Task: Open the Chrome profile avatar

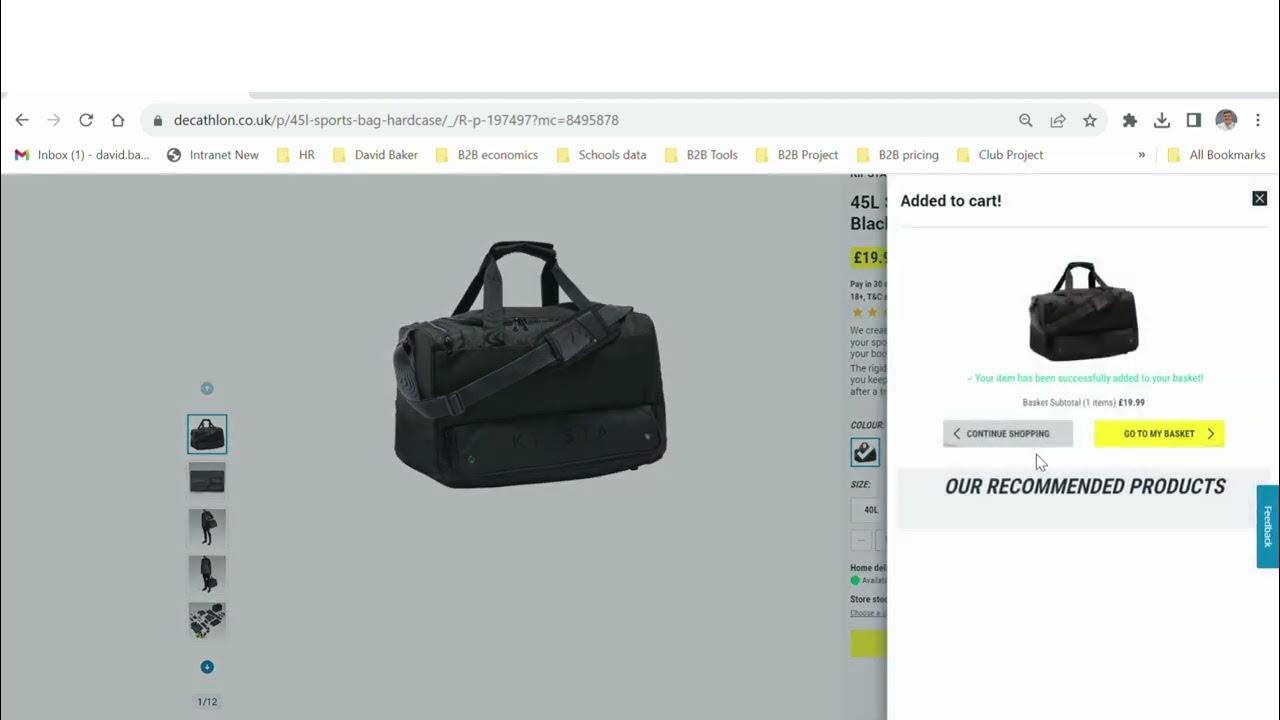Action: 1226,120
